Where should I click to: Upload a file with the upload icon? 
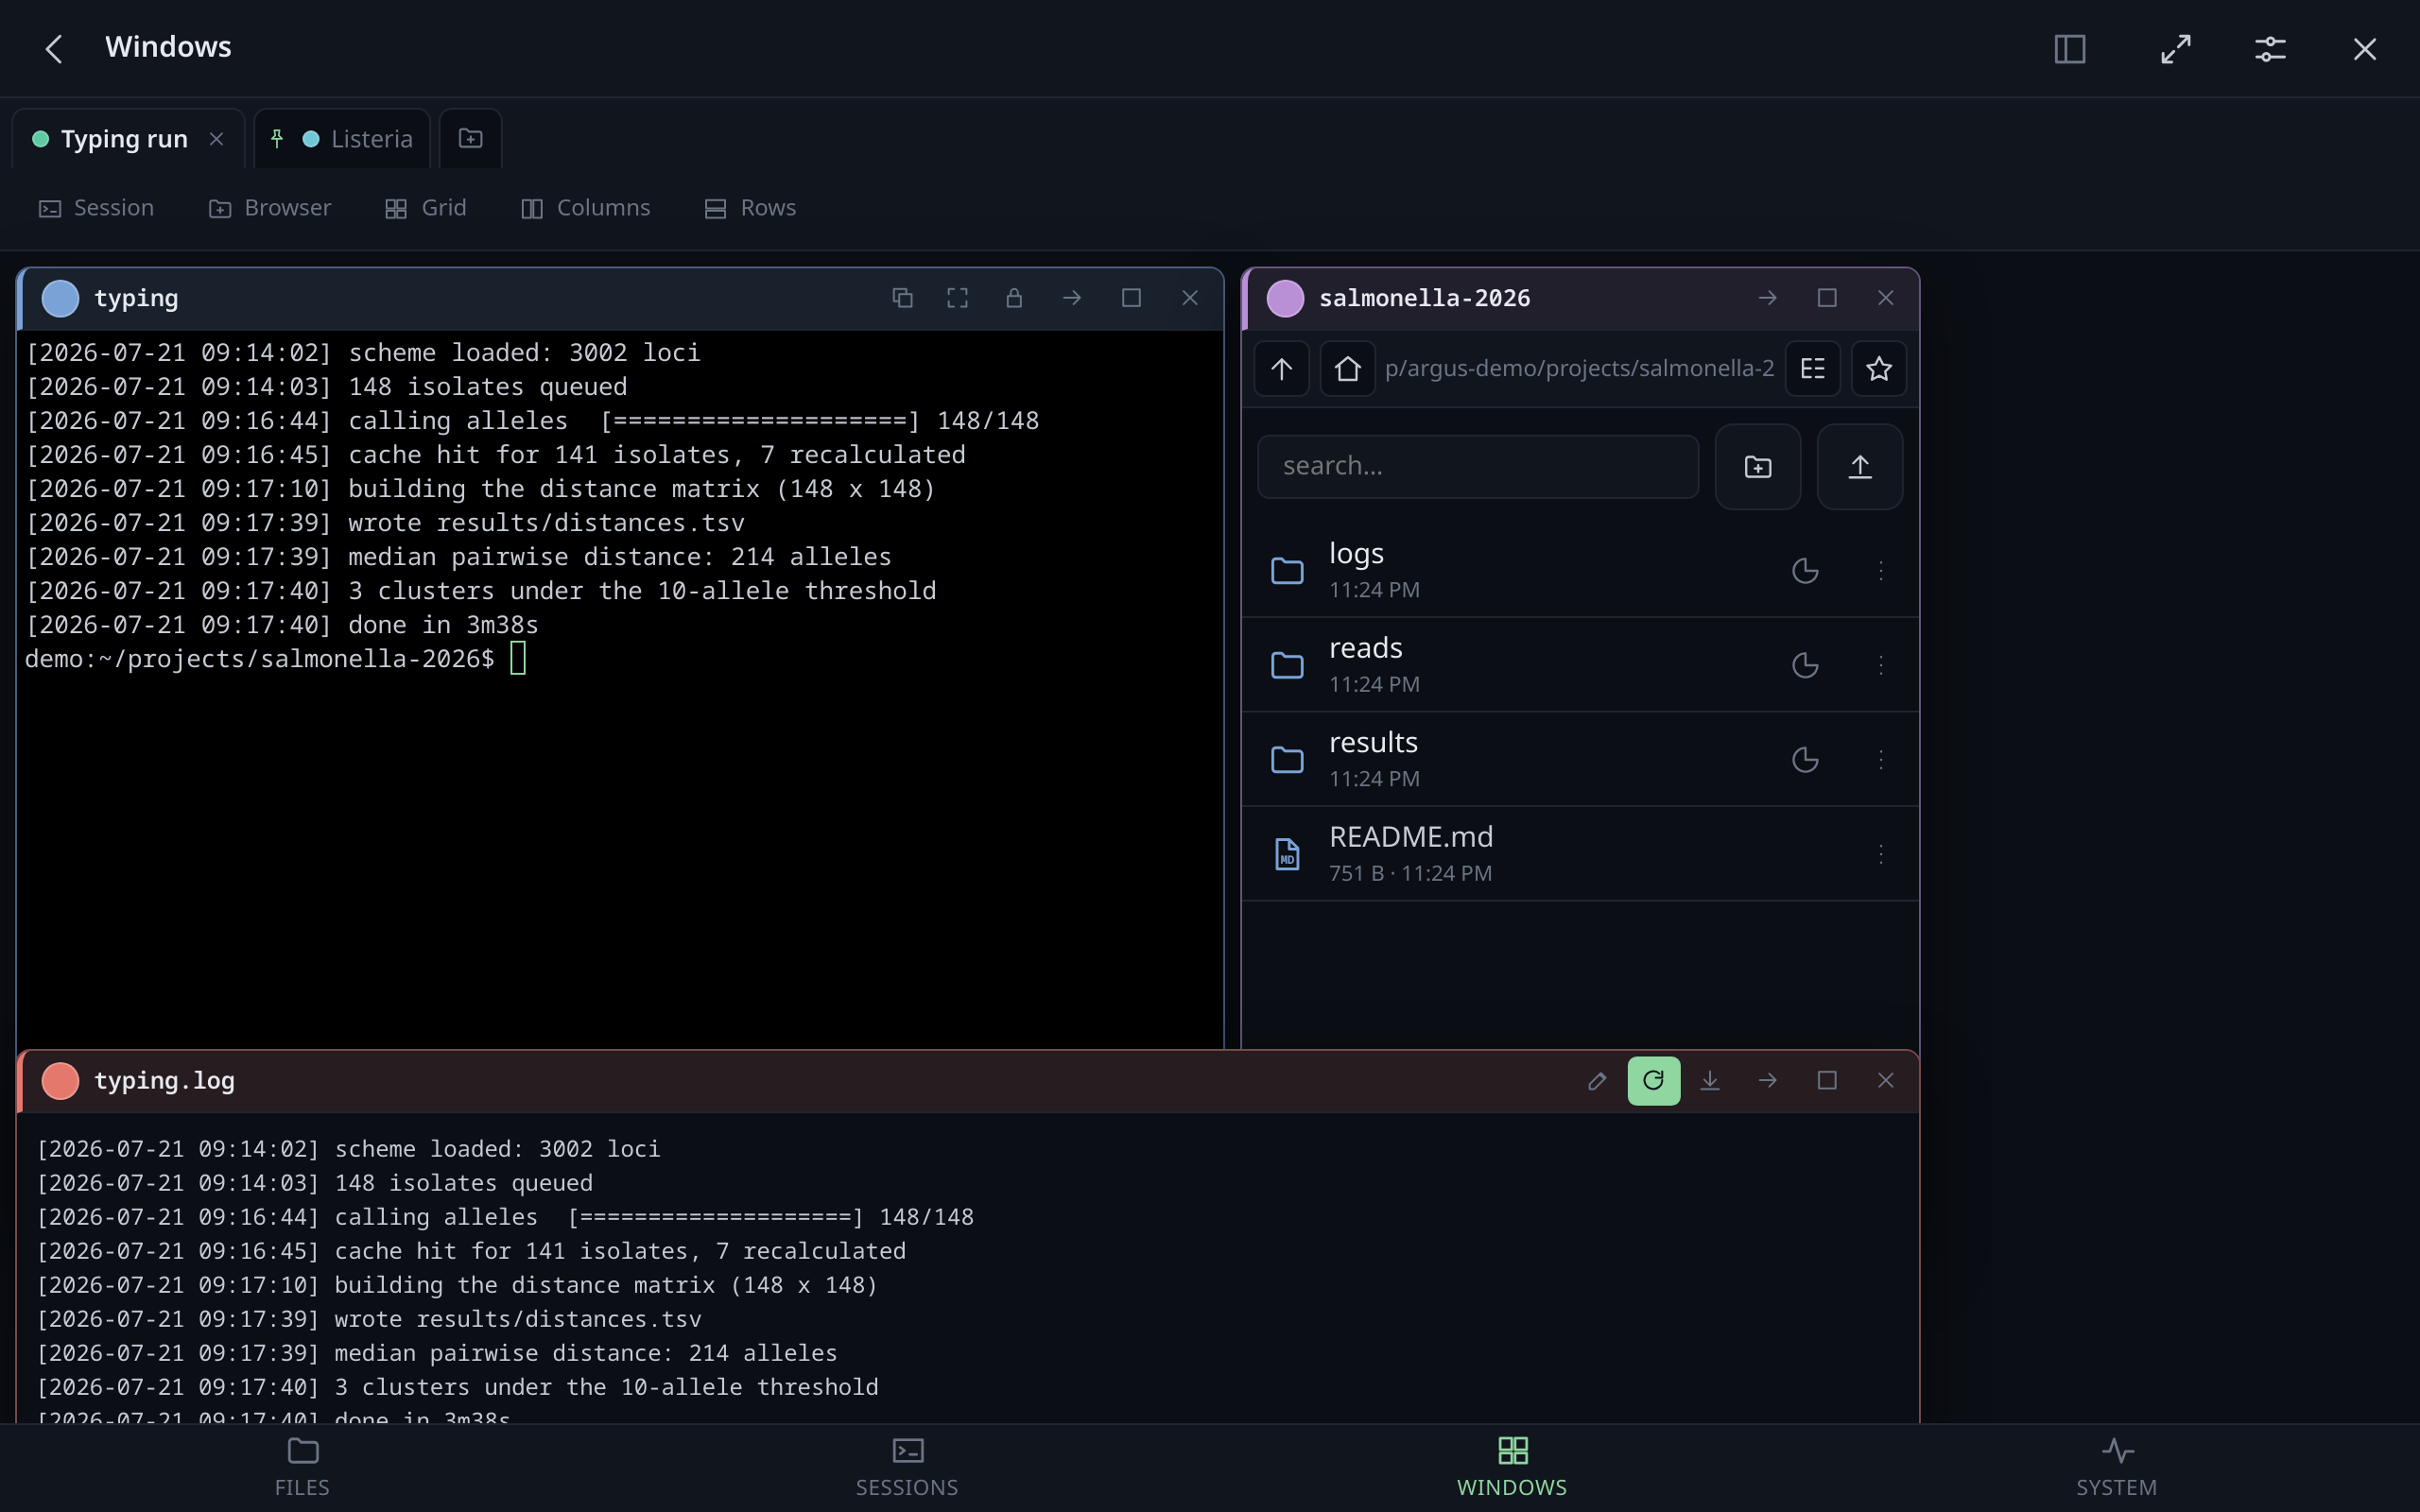1860,467
